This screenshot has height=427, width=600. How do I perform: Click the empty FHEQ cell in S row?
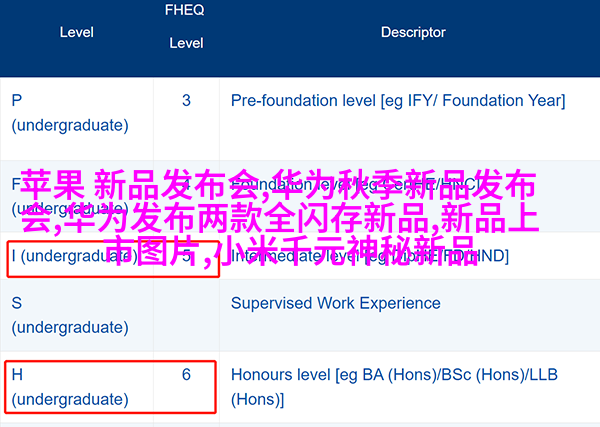click(x=186, y=315)
